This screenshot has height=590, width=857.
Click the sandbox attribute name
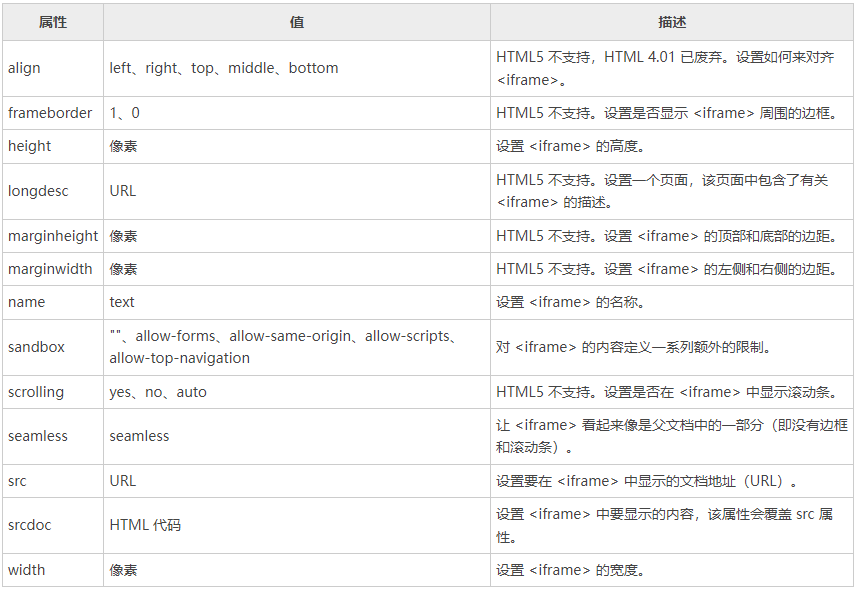(36, 347)
